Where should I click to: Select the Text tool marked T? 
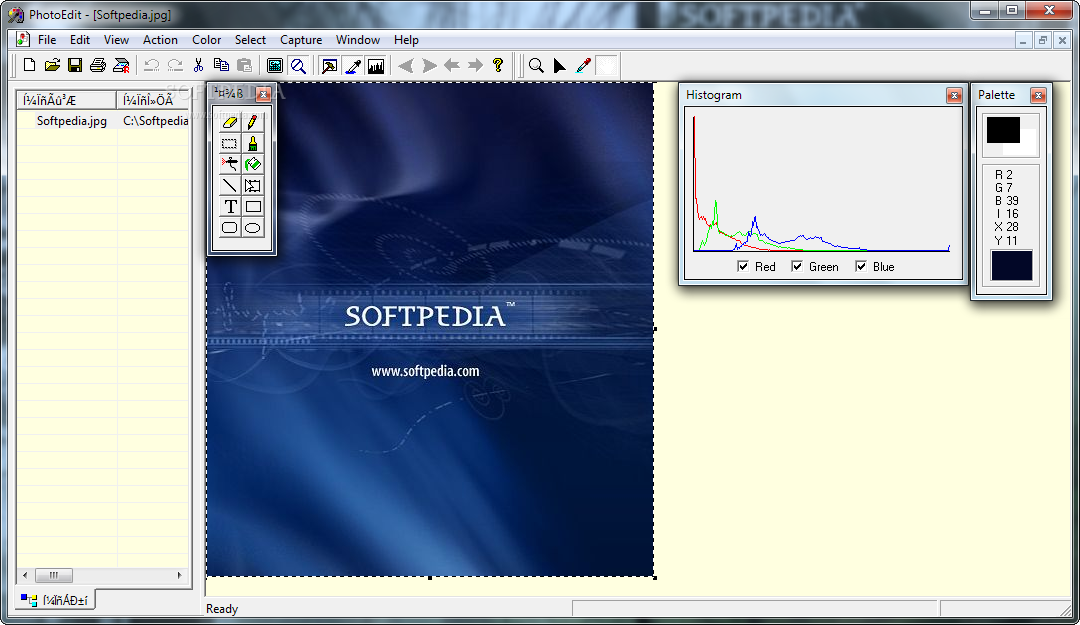click(x=229, y=207)
